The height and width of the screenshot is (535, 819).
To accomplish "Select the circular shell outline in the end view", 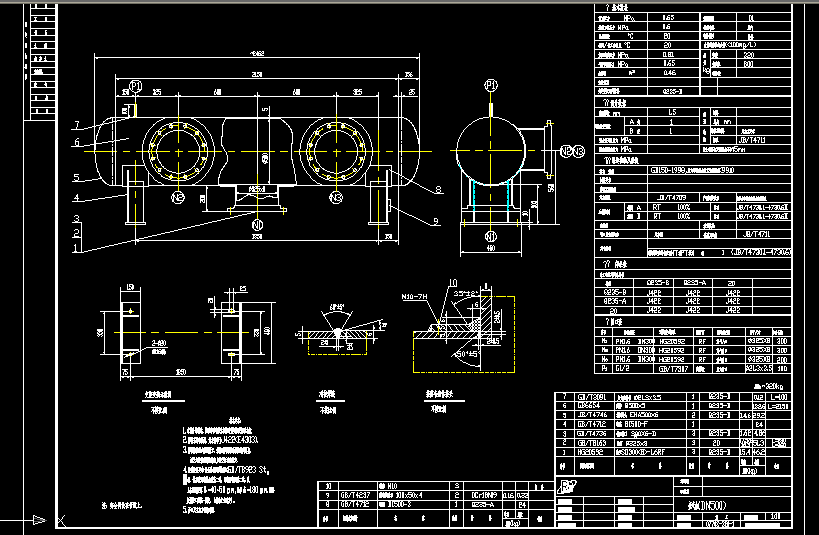I will (490, 152).
